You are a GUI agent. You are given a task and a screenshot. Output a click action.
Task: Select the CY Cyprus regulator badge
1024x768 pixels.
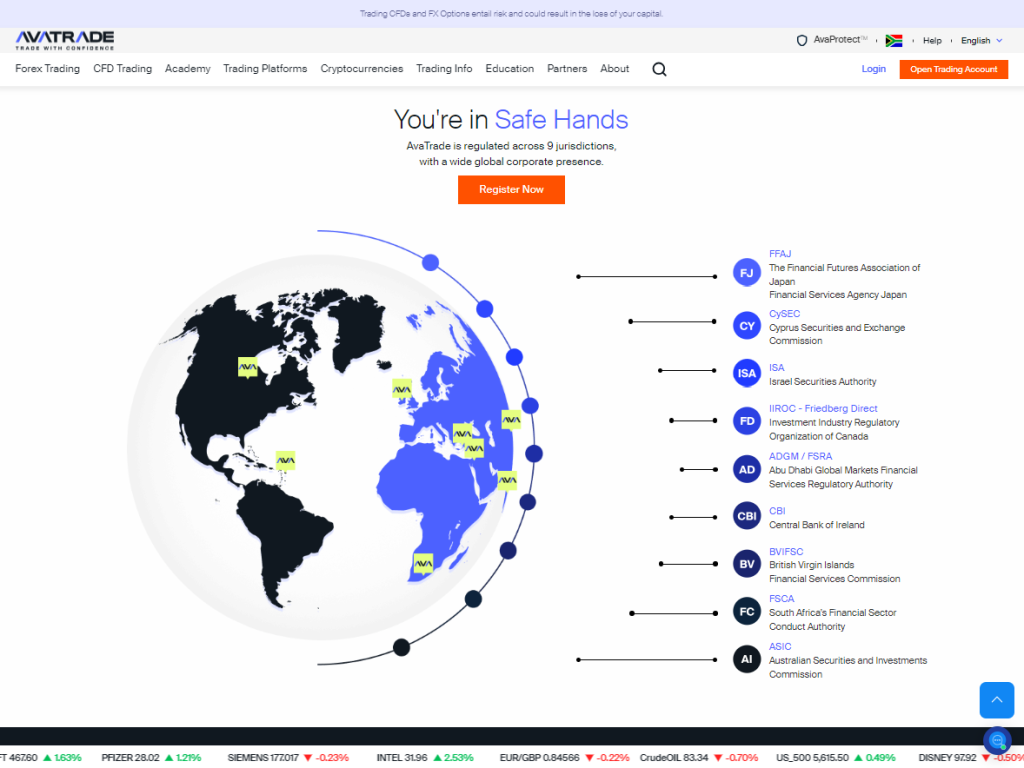point(747,326)
